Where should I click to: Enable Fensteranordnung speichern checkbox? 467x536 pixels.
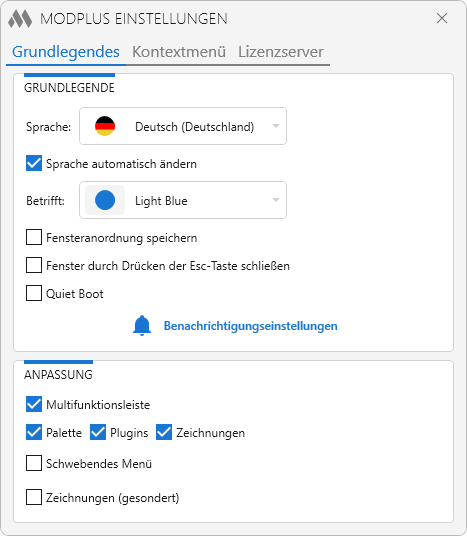[34, 237]
